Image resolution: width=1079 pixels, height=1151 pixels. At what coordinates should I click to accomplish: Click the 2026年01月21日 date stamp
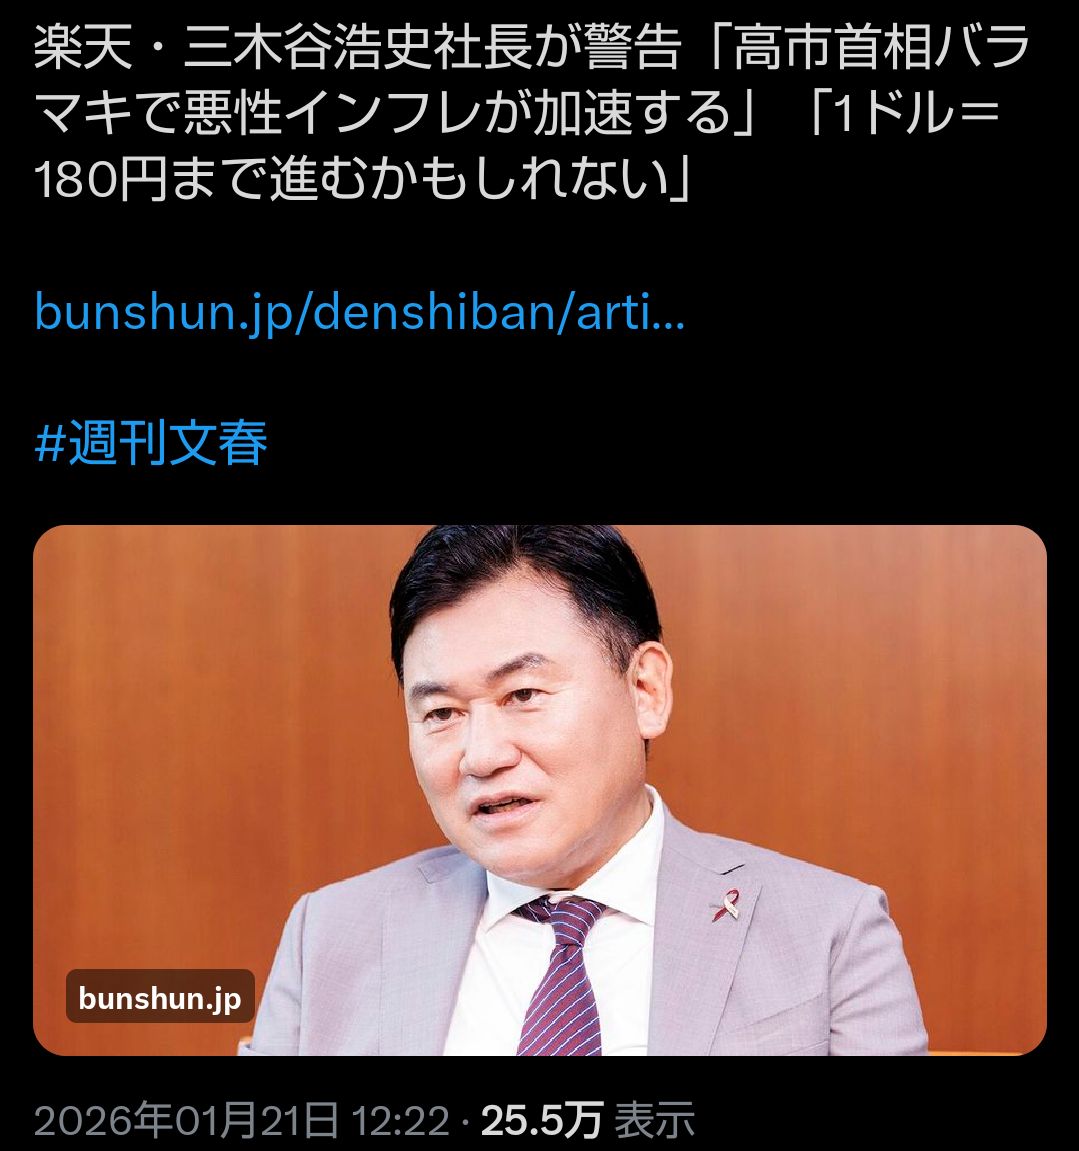pyautogui.click(x=186, y=1121)
